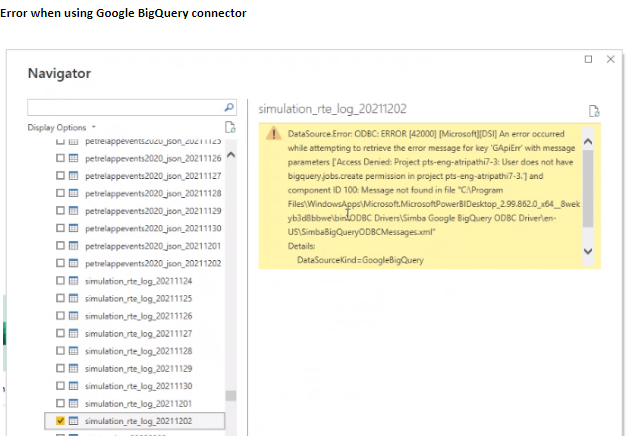635x436 pixels.
Task: Open the Display Options dropdown
Action: [62, 128]
